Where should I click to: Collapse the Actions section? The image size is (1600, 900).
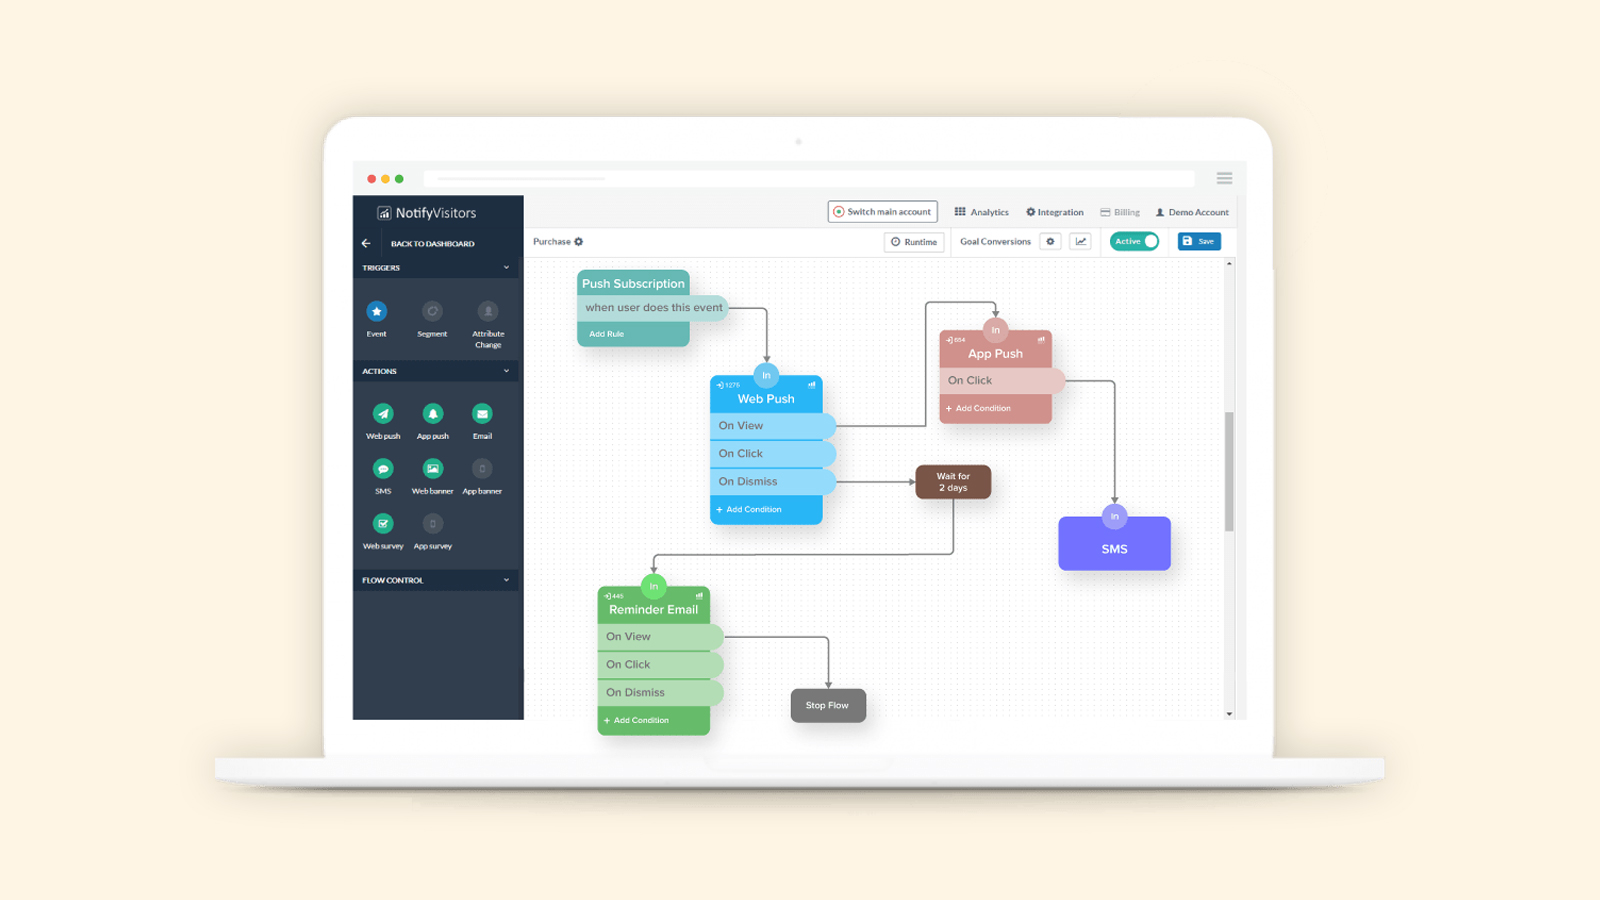506,371
